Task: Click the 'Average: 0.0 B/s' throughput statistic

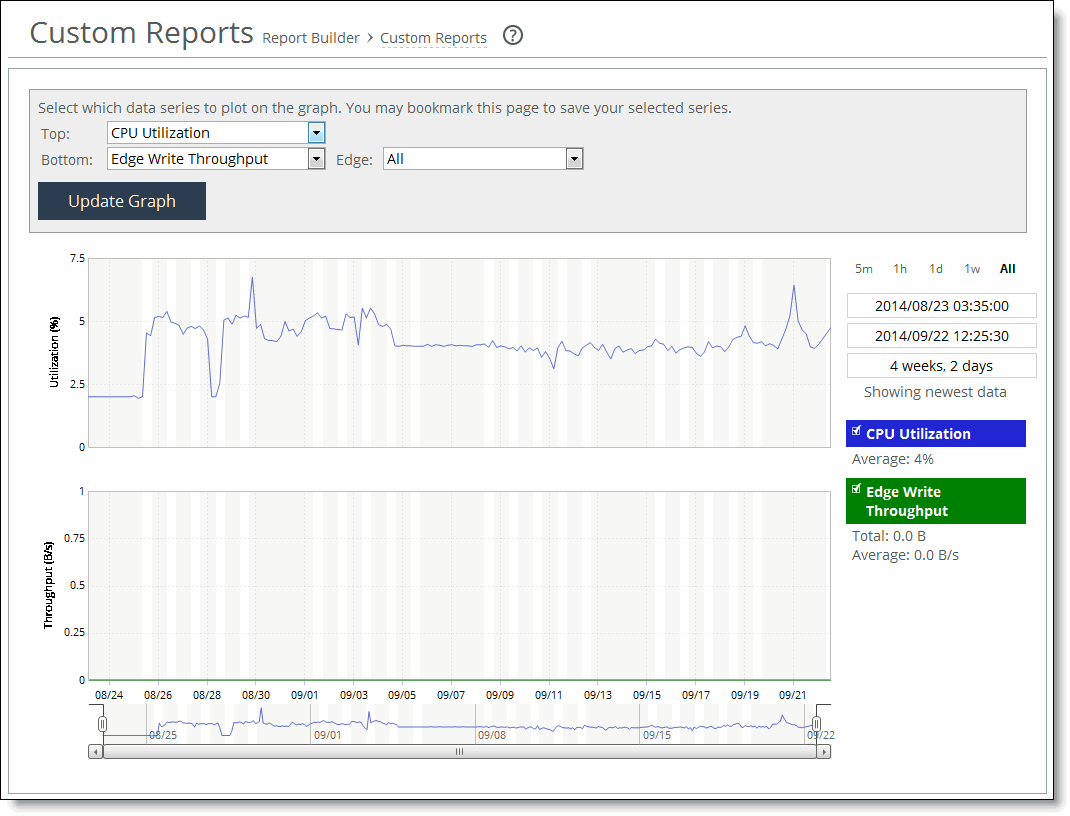Action: (x=905, y=555)
